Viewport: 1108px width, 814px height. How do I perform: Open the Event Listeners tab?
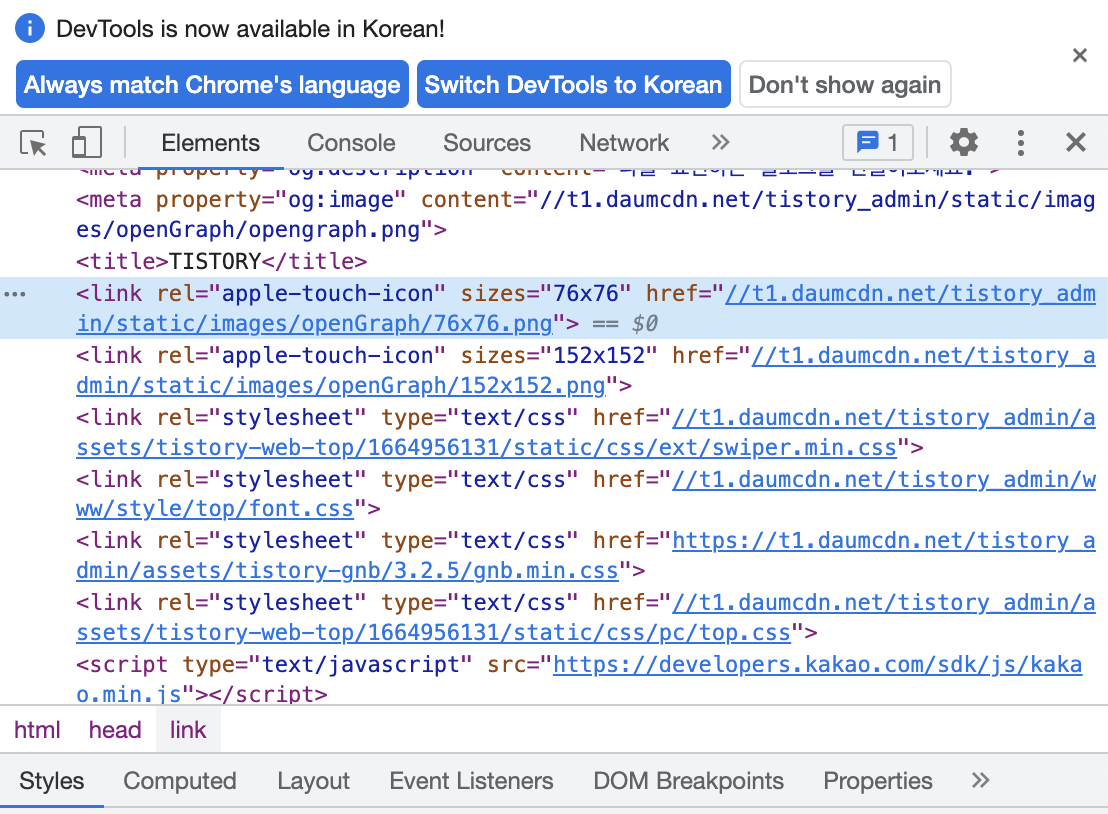[x=471, y=781]
